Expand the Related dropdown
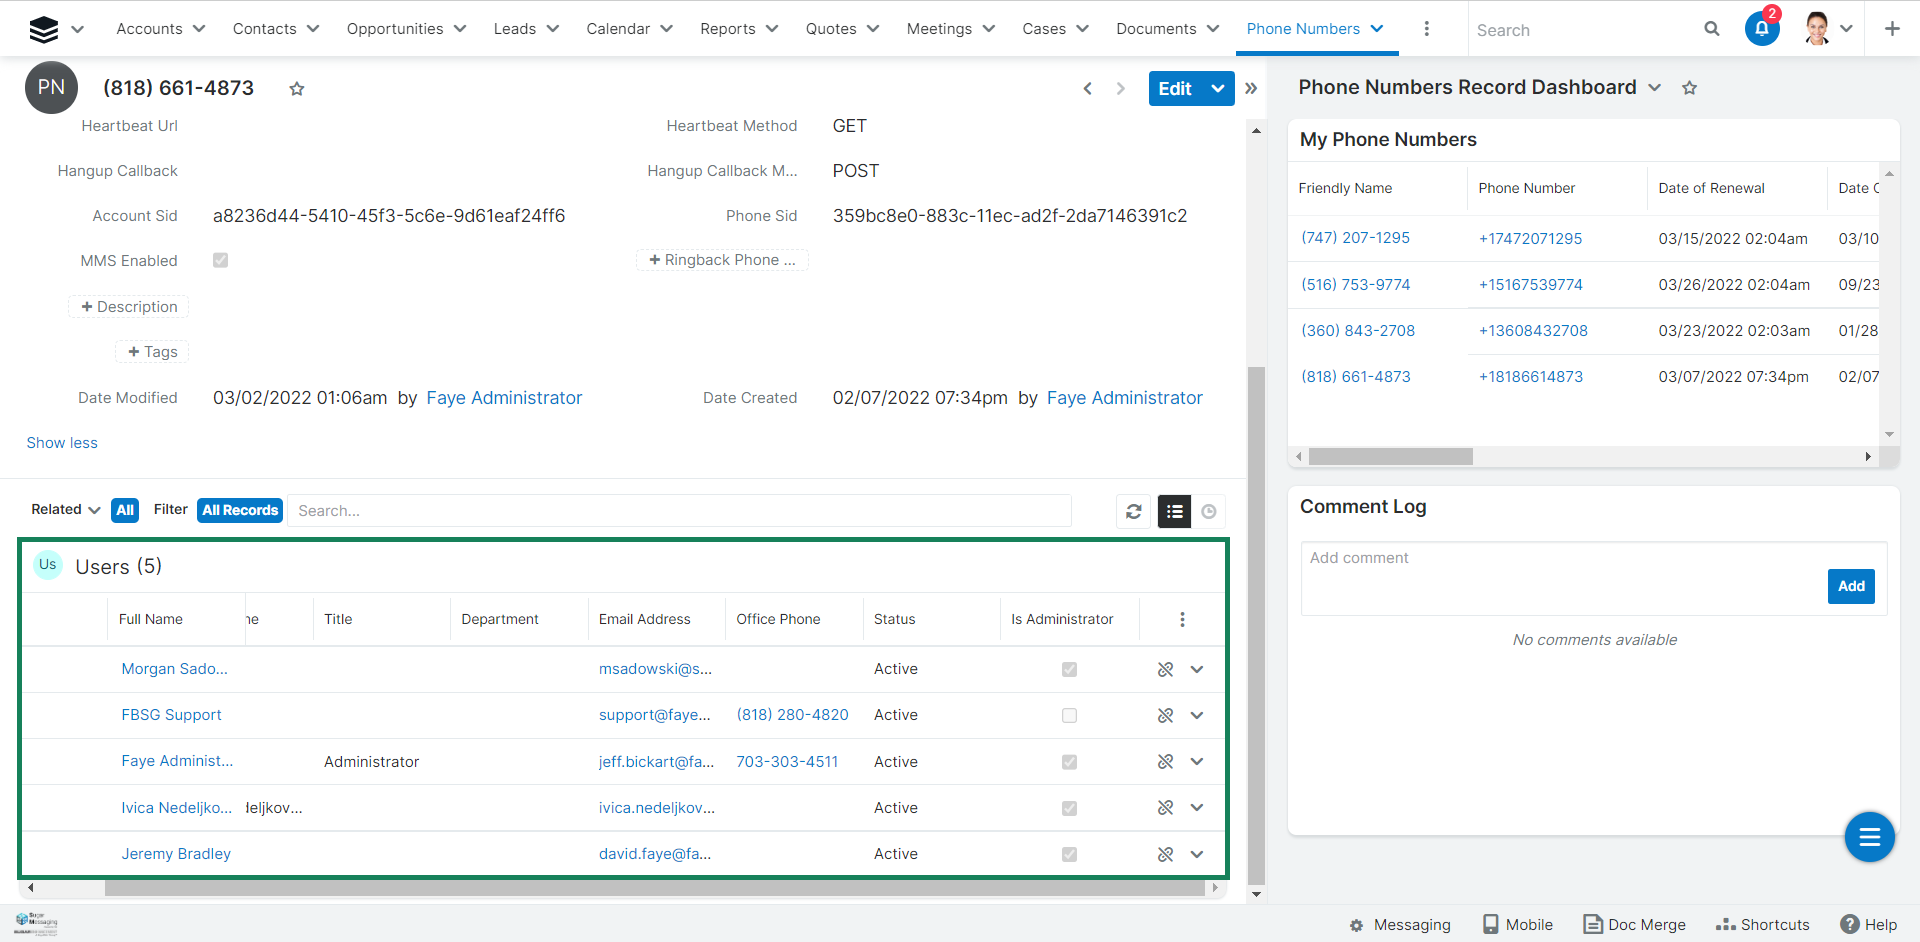 (x=66, y=510)
